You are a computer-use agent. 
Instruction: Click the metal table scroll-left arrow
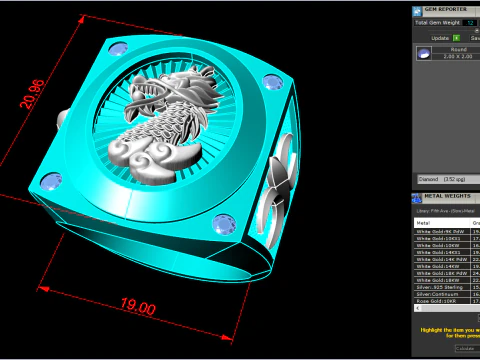tap(418, 308)
